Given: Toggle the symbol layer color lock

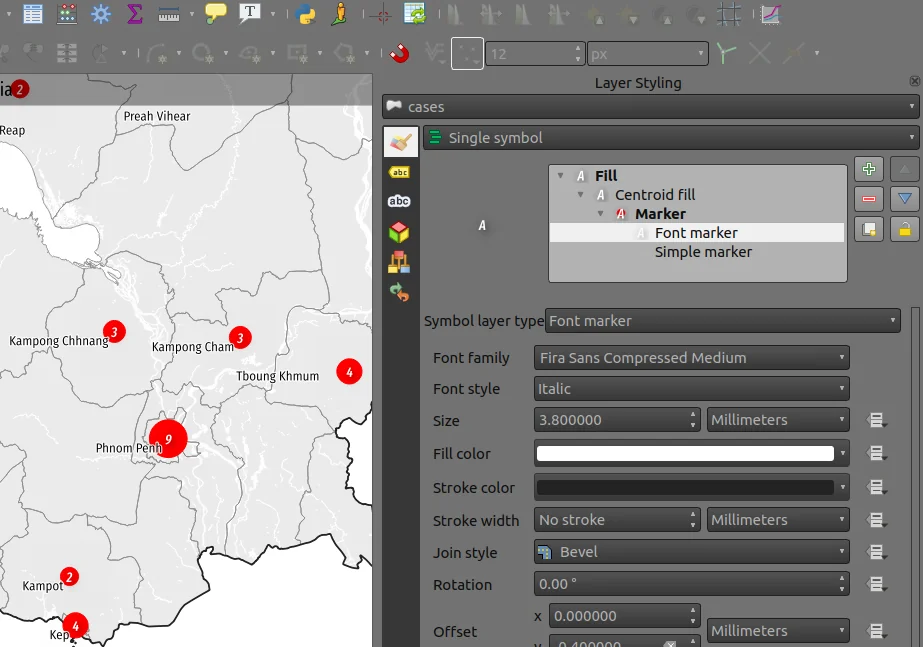Looking at the screenshot, I should [x=904, y=230].
